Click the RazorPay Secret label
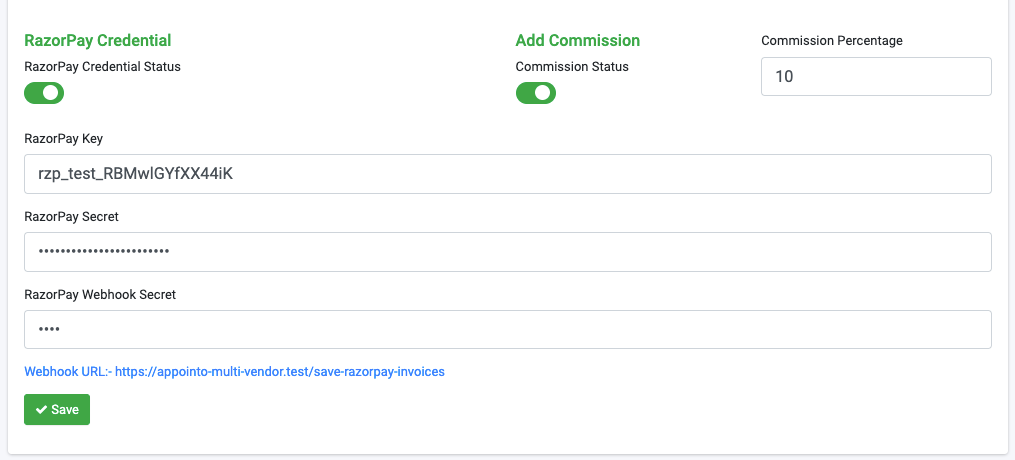 pyautogui.click(x=71, y=217)
